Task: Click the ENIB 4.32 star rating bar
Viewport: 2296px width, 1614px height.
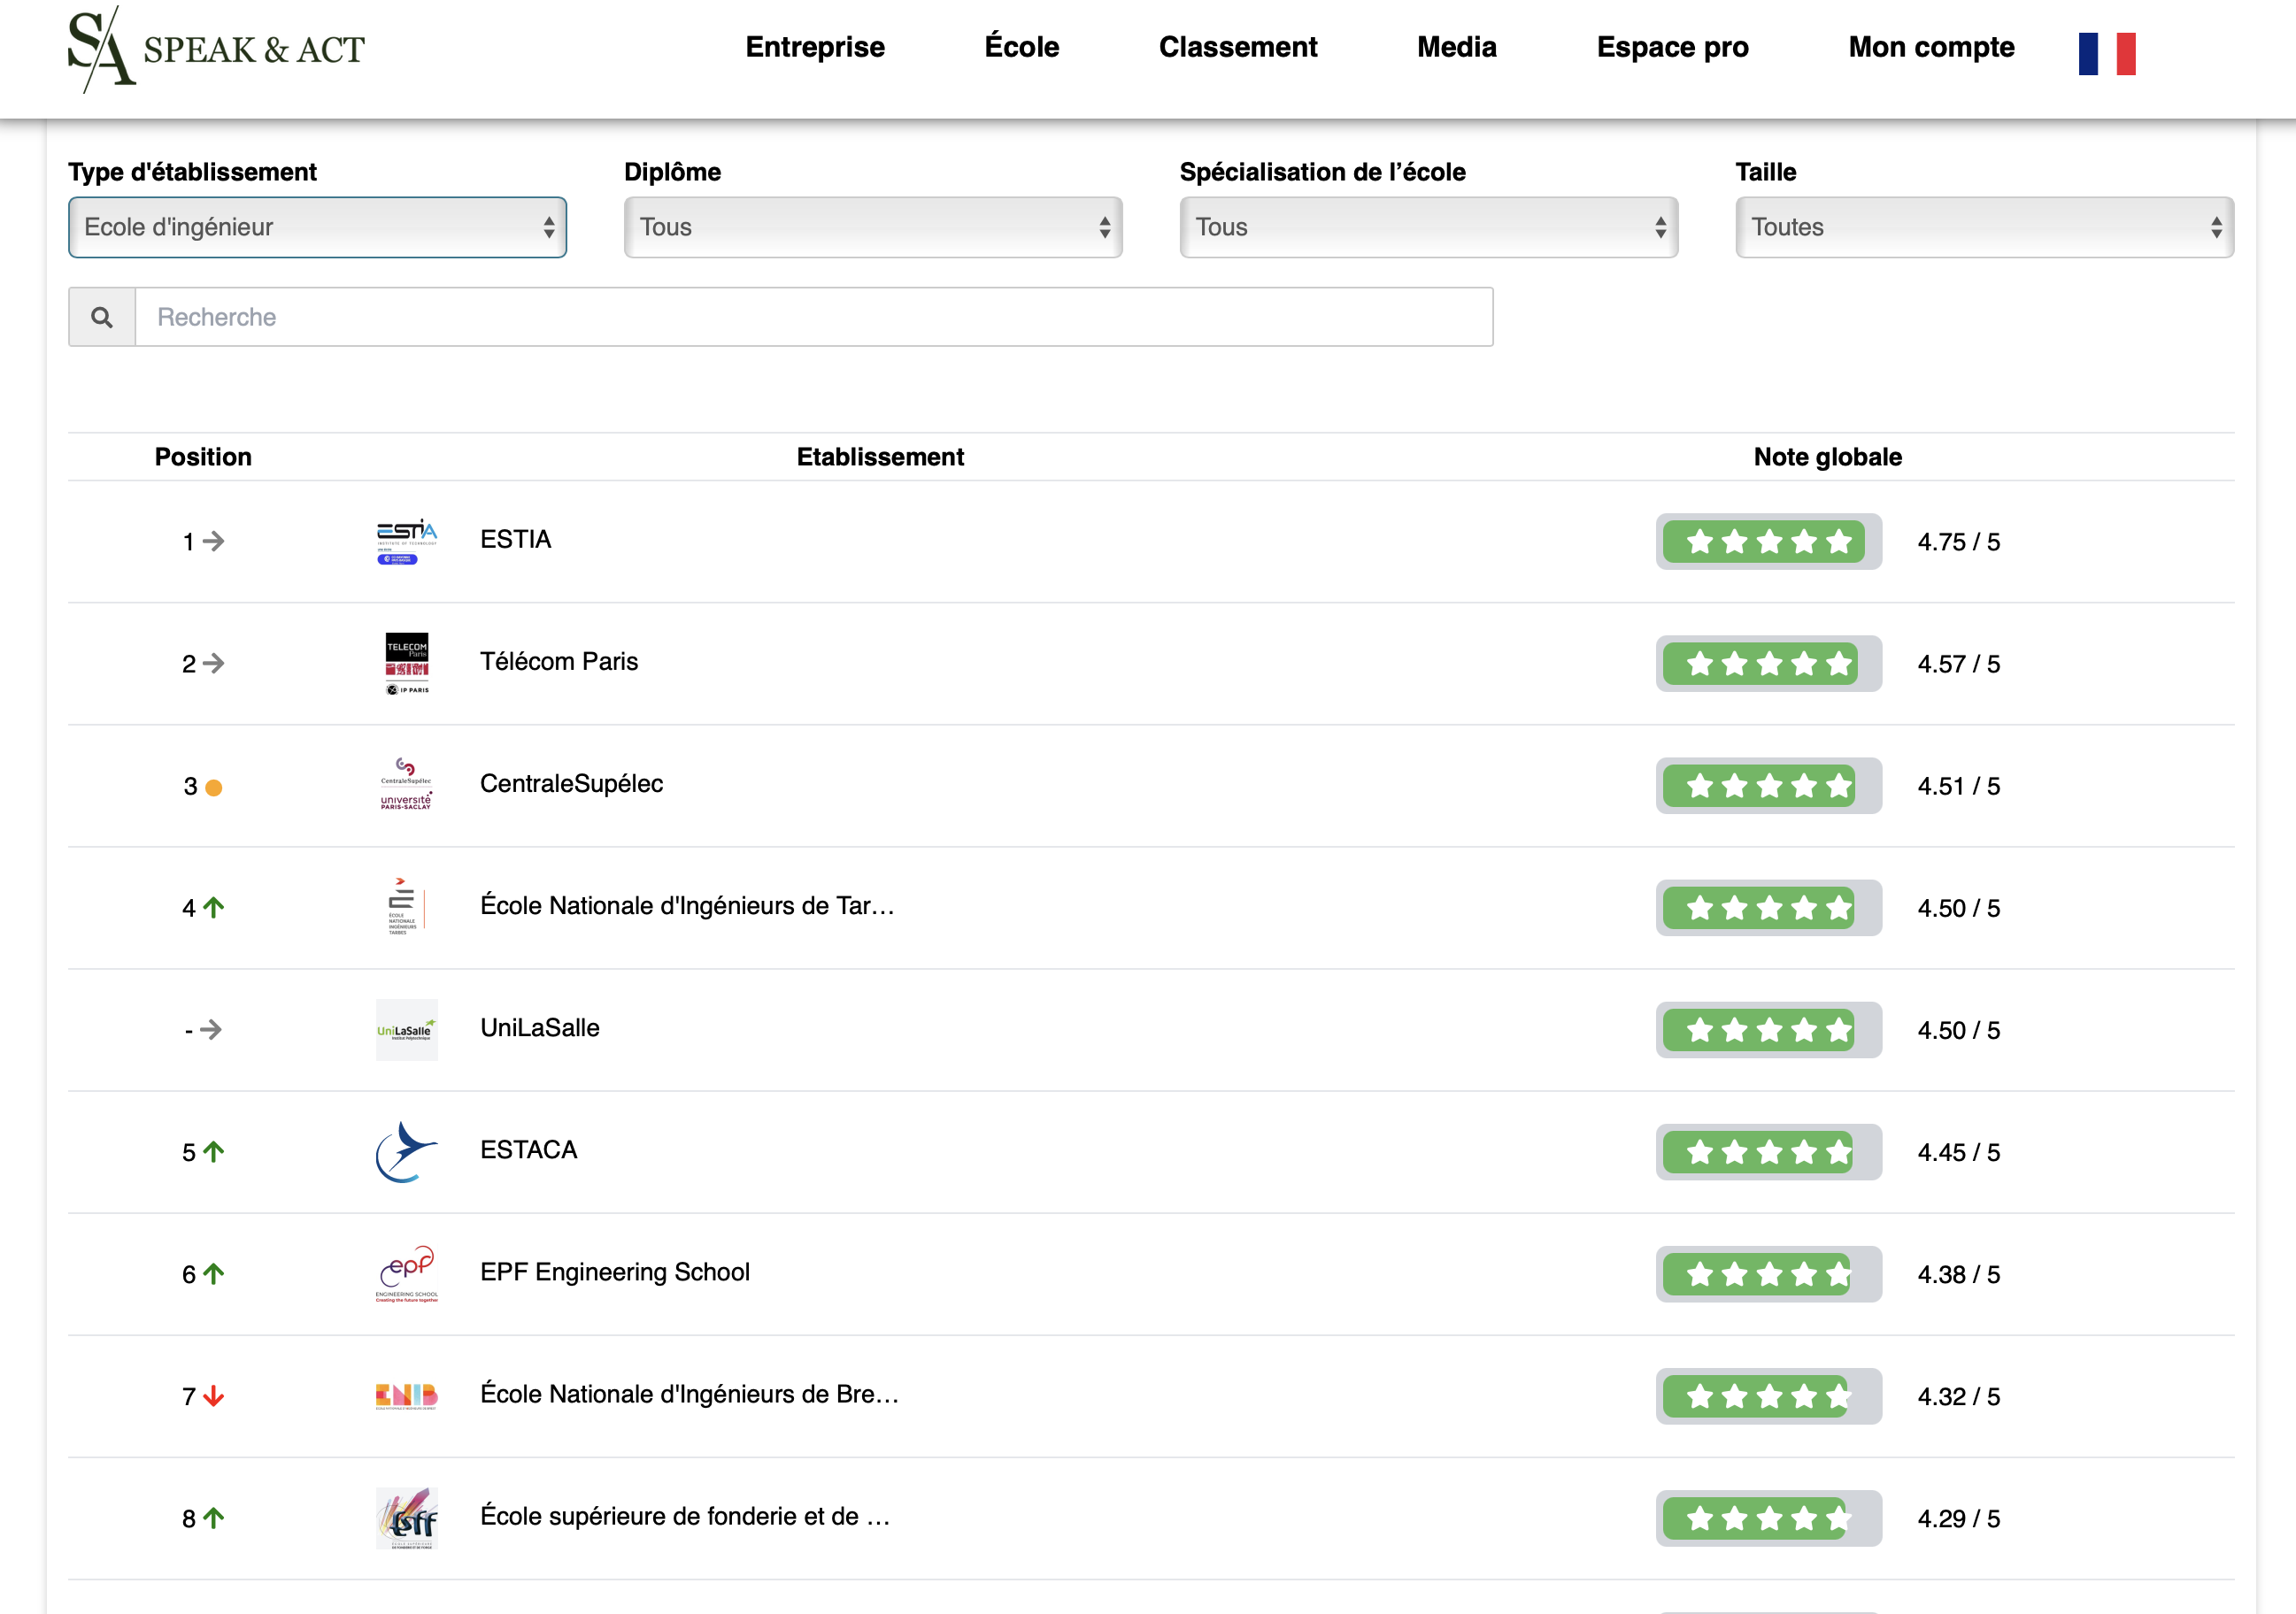Action: coord(1768,1396)
